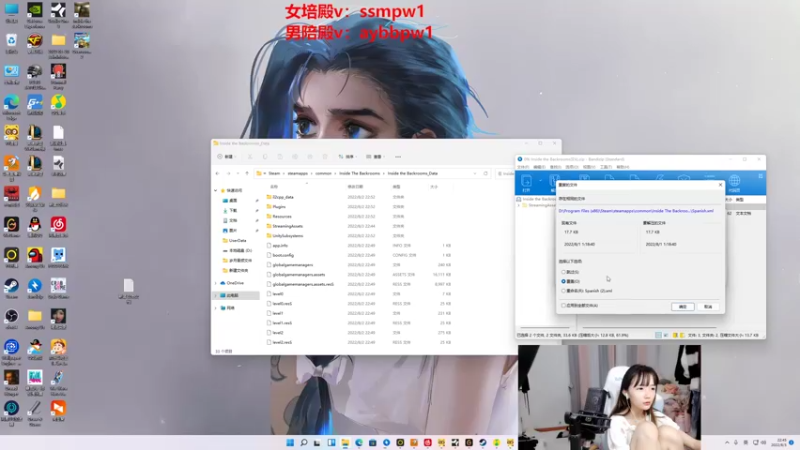Select OneDrive in the navigation pane
The image size is (800, 450).
[235, 283]
